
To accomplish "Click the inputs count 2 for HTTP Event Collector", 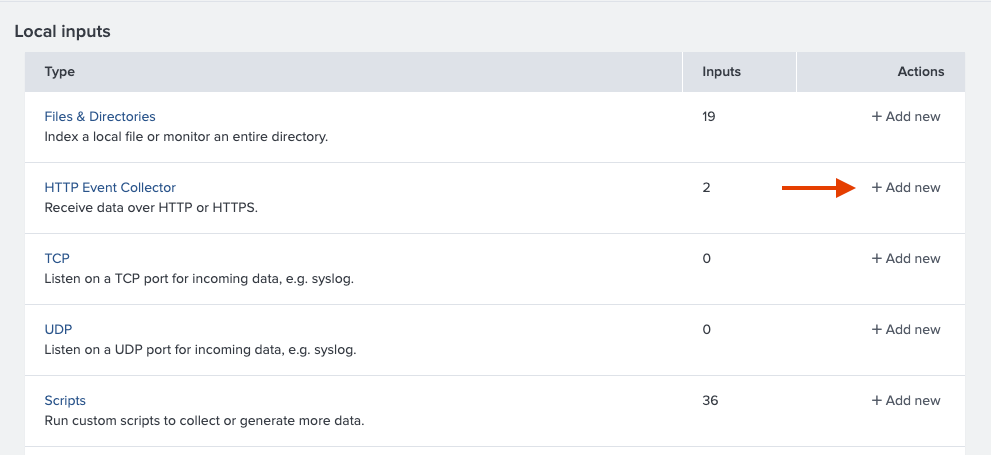I will (706, 188).
